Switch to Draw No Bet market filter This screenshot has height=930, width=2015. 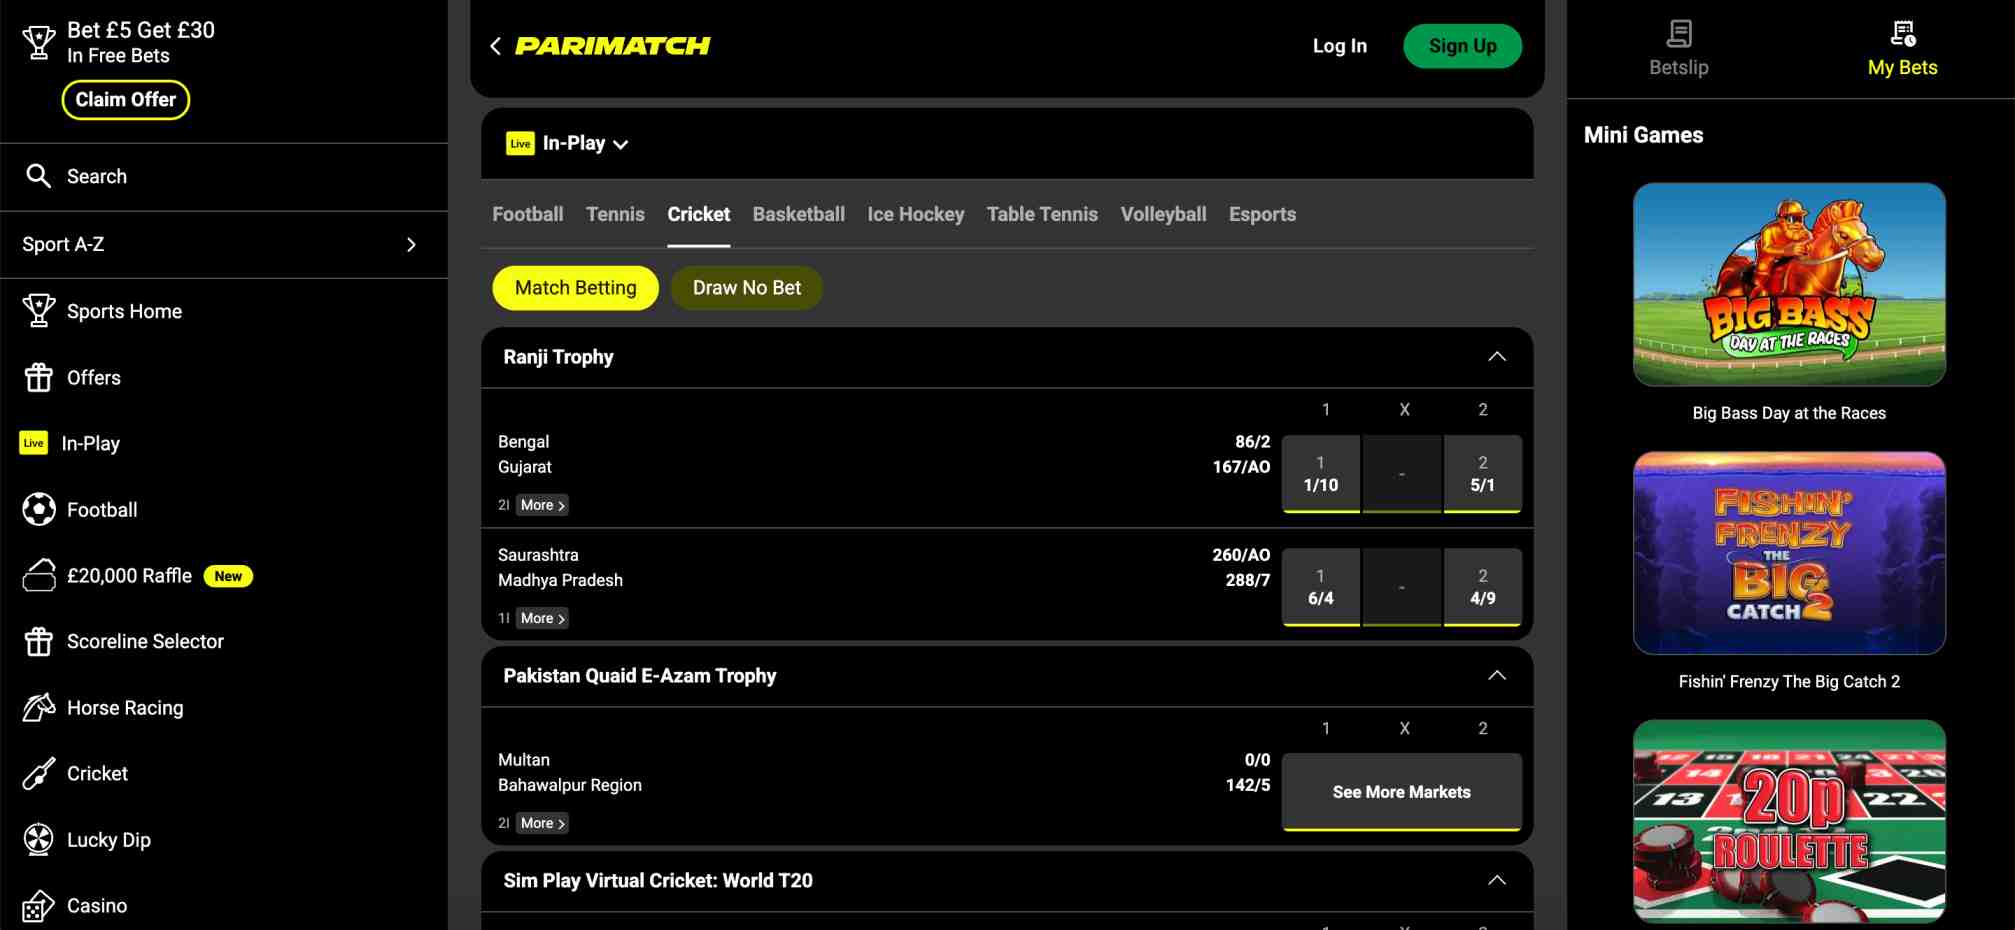click(x=746, y=288)
